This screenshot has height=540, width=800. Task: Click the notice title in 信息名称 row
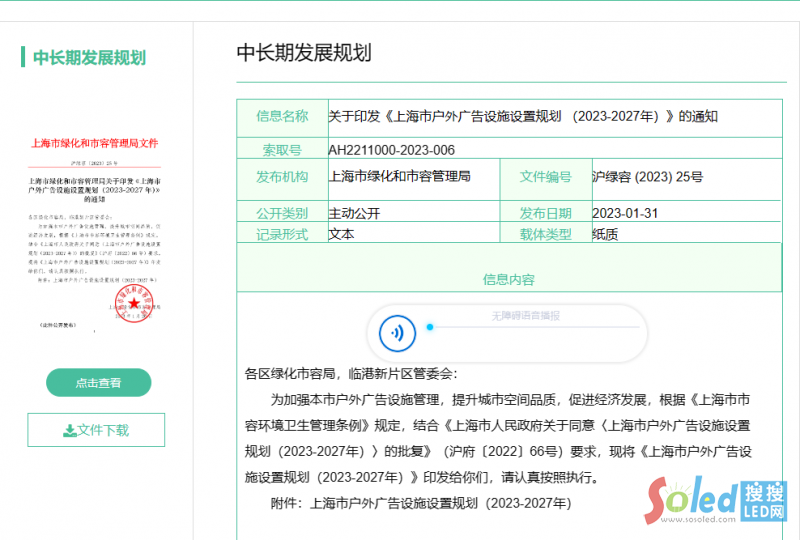[523, 116]
